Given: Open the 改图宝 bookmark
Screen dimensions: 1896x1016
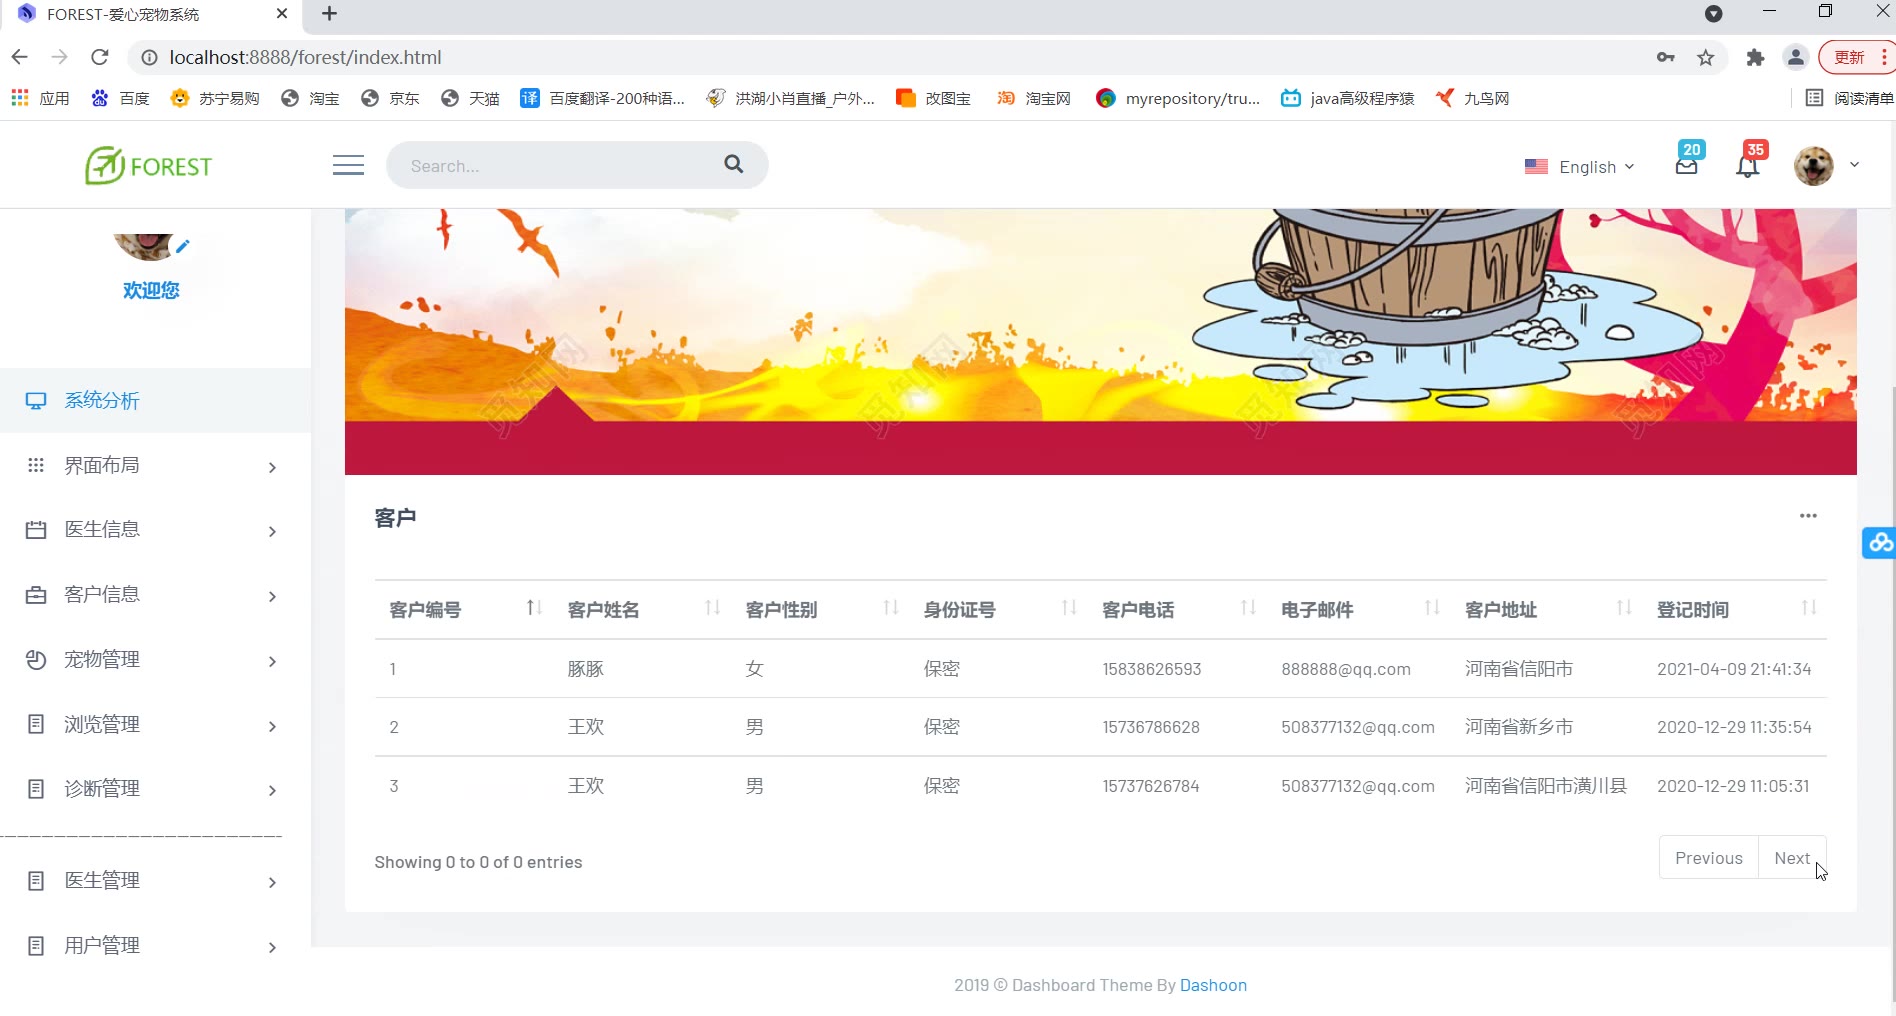Looking at the screenshot, I should tap(933, 98).
